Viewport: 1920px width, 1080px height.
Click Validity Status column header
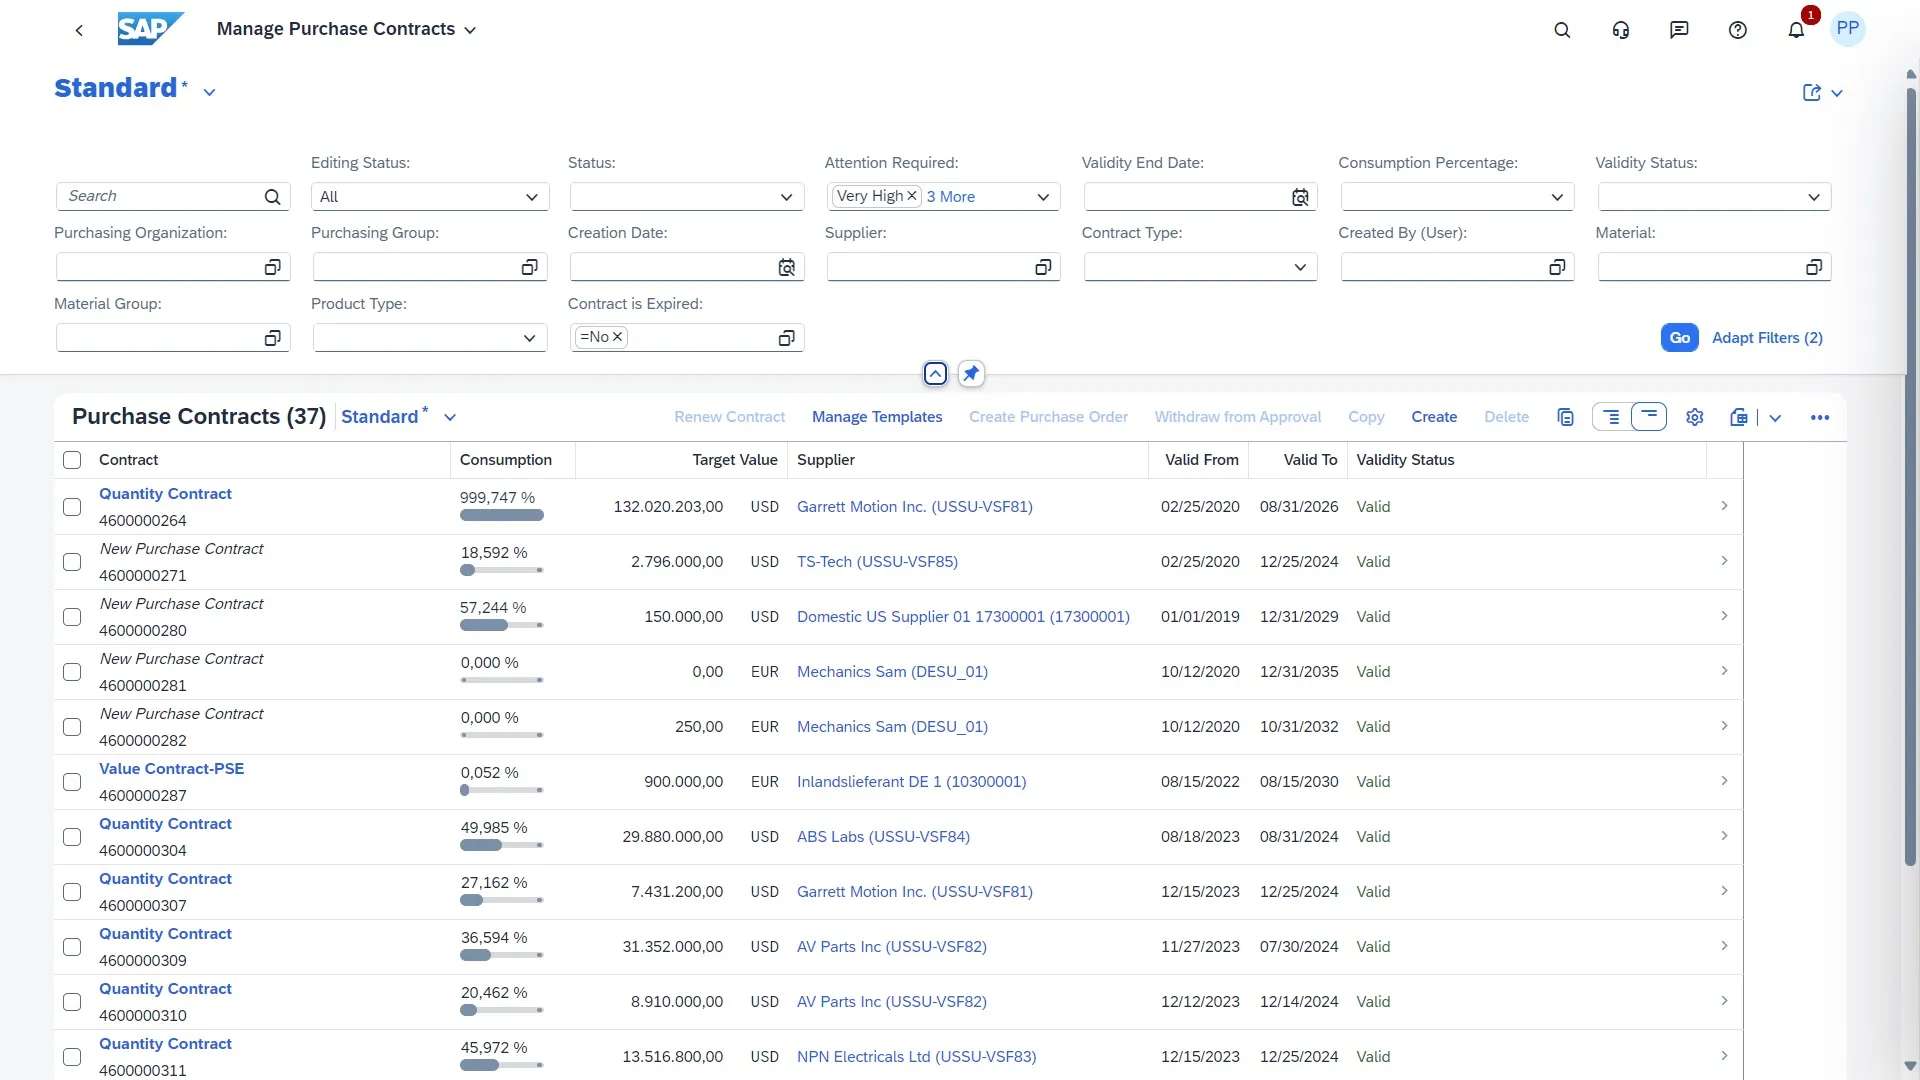tap(1405, 460)
